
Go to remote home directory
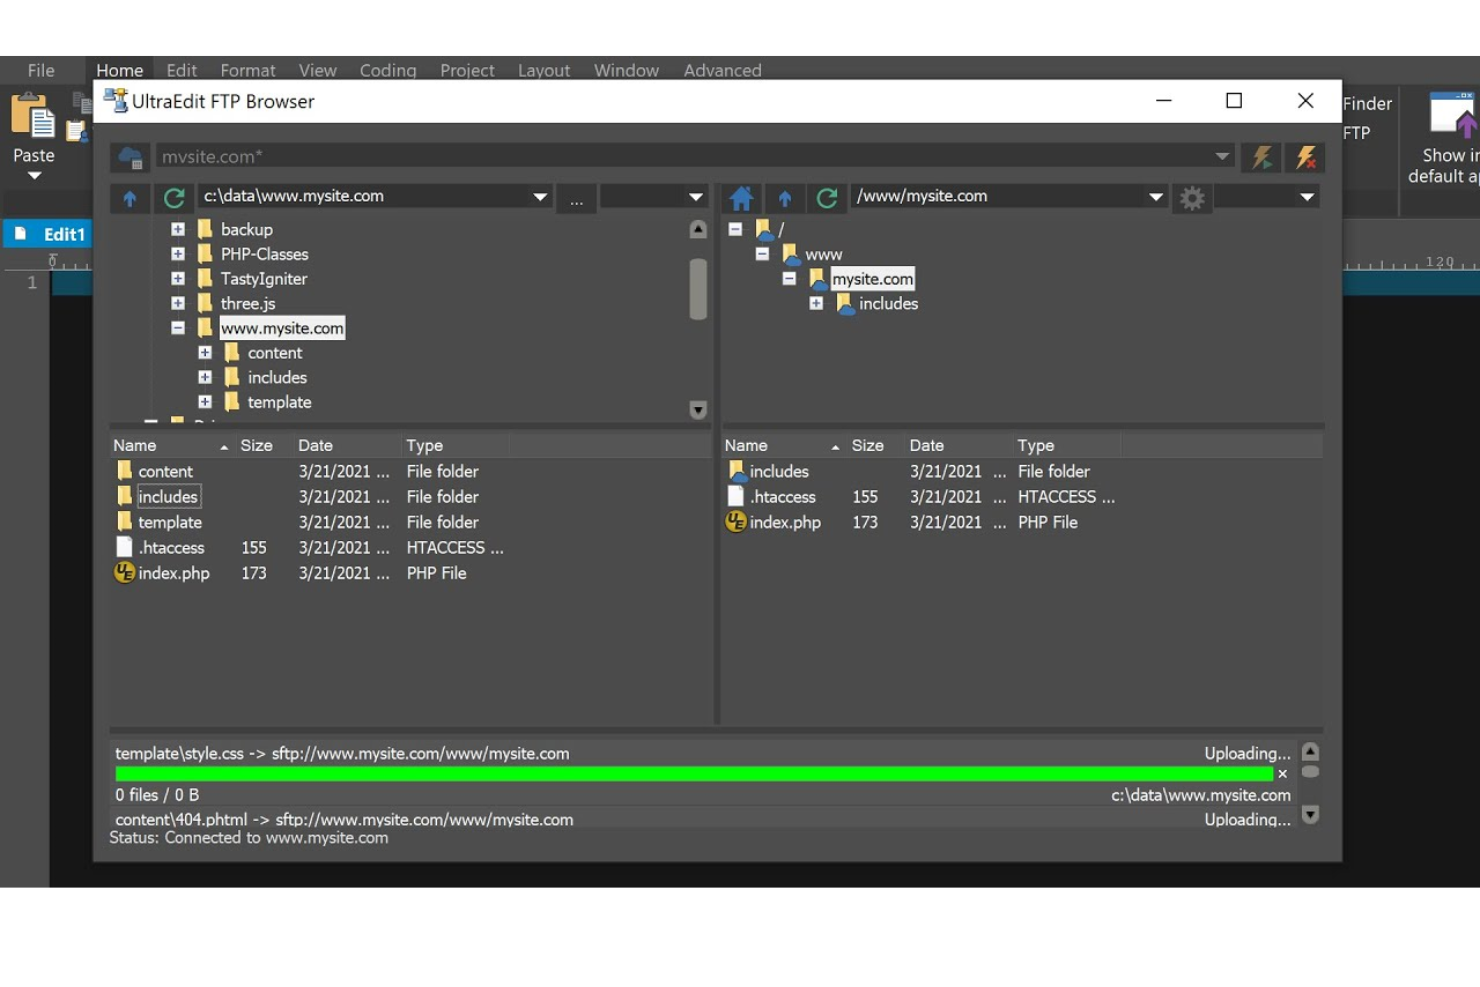pos(741,198)
